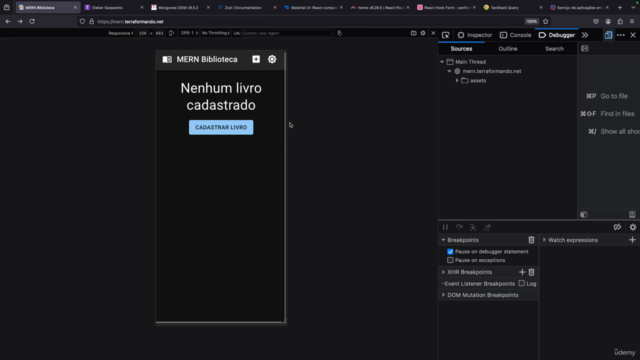The image size is (640, 360).
Task: Collapse the Main Thread tree node
Action: click(442, 62)
